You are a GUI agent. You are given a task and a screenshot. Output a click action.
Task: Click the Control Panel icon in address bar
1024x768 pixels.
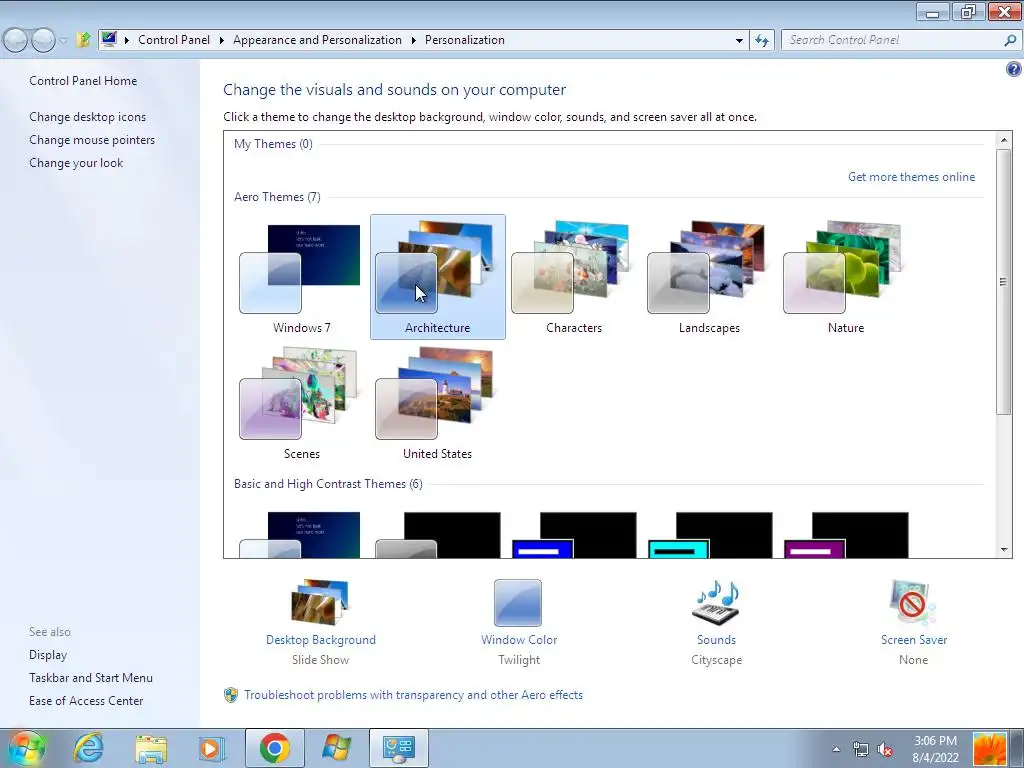click(109, 40)
